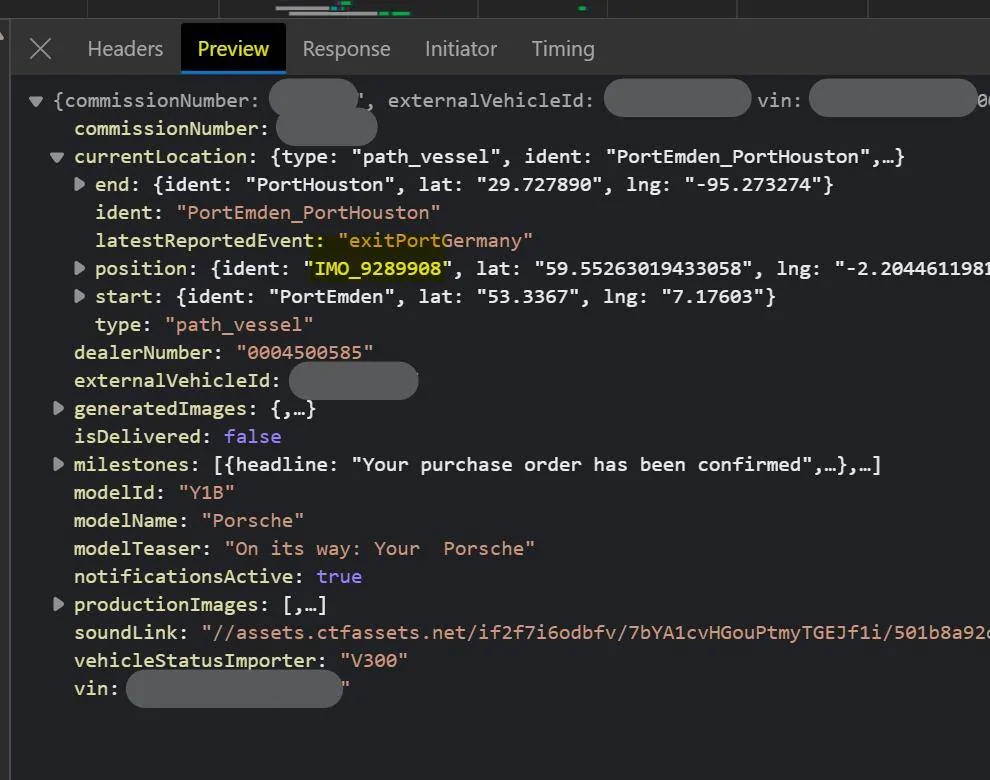Expand the generatedImages object

point(58,409)
